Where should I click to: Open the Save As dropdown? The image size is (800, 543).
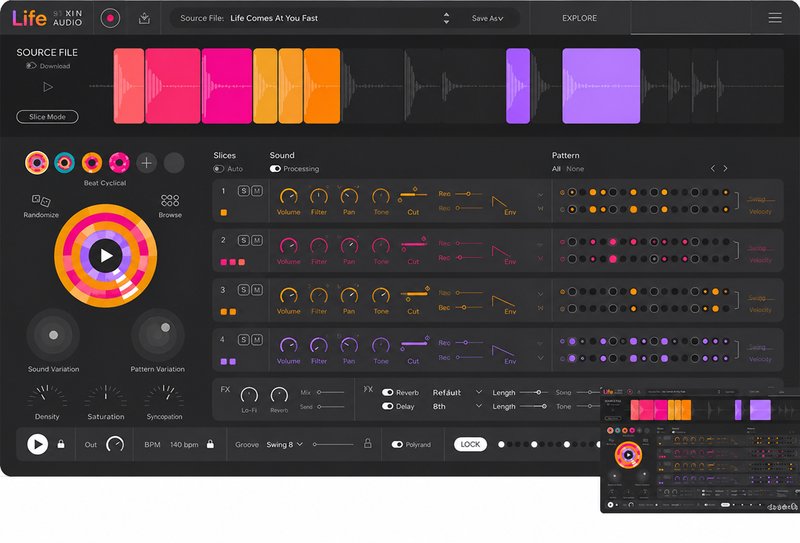[487, 18]
